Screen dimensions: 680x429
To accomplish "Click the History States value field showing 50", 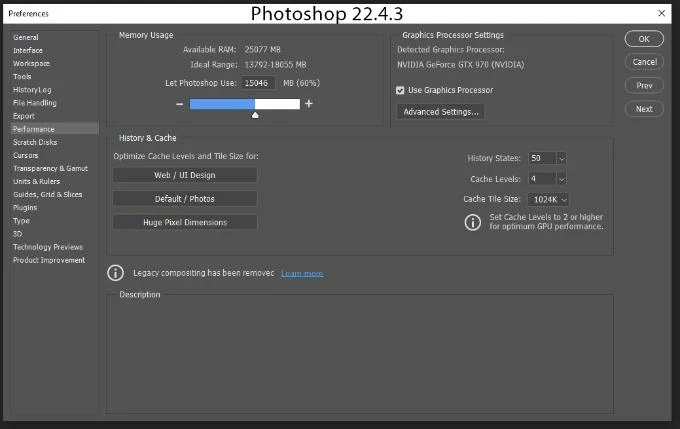I will (x=542, y=158).
